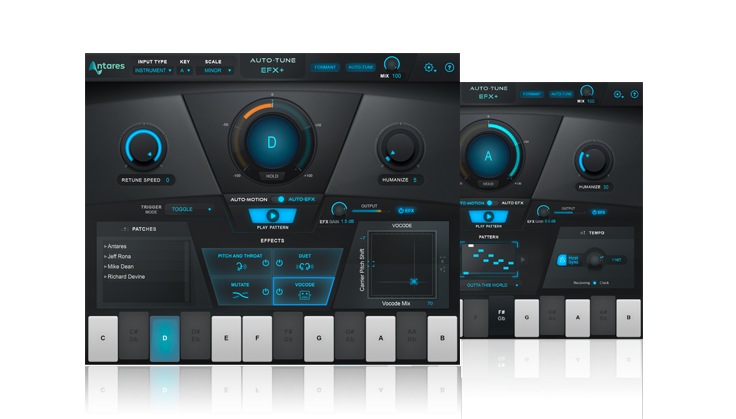The image size is (736, 419).
Task: Click the XY pad X-axis lock icon
Action: pos(442,259)
